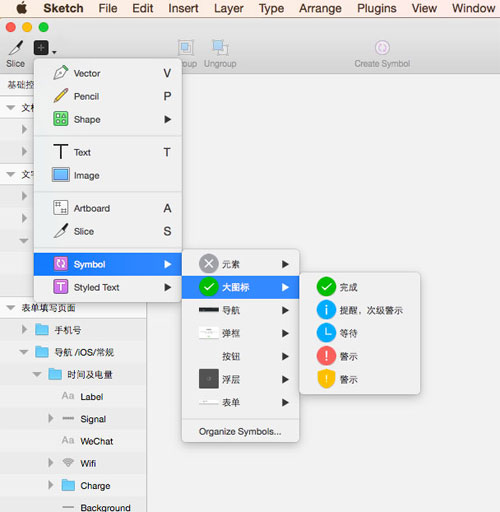The height and width of the screenshot is (512, 500).
Task: Pick the green 完成 checkmark symbol
Action: tap(359, 287)
